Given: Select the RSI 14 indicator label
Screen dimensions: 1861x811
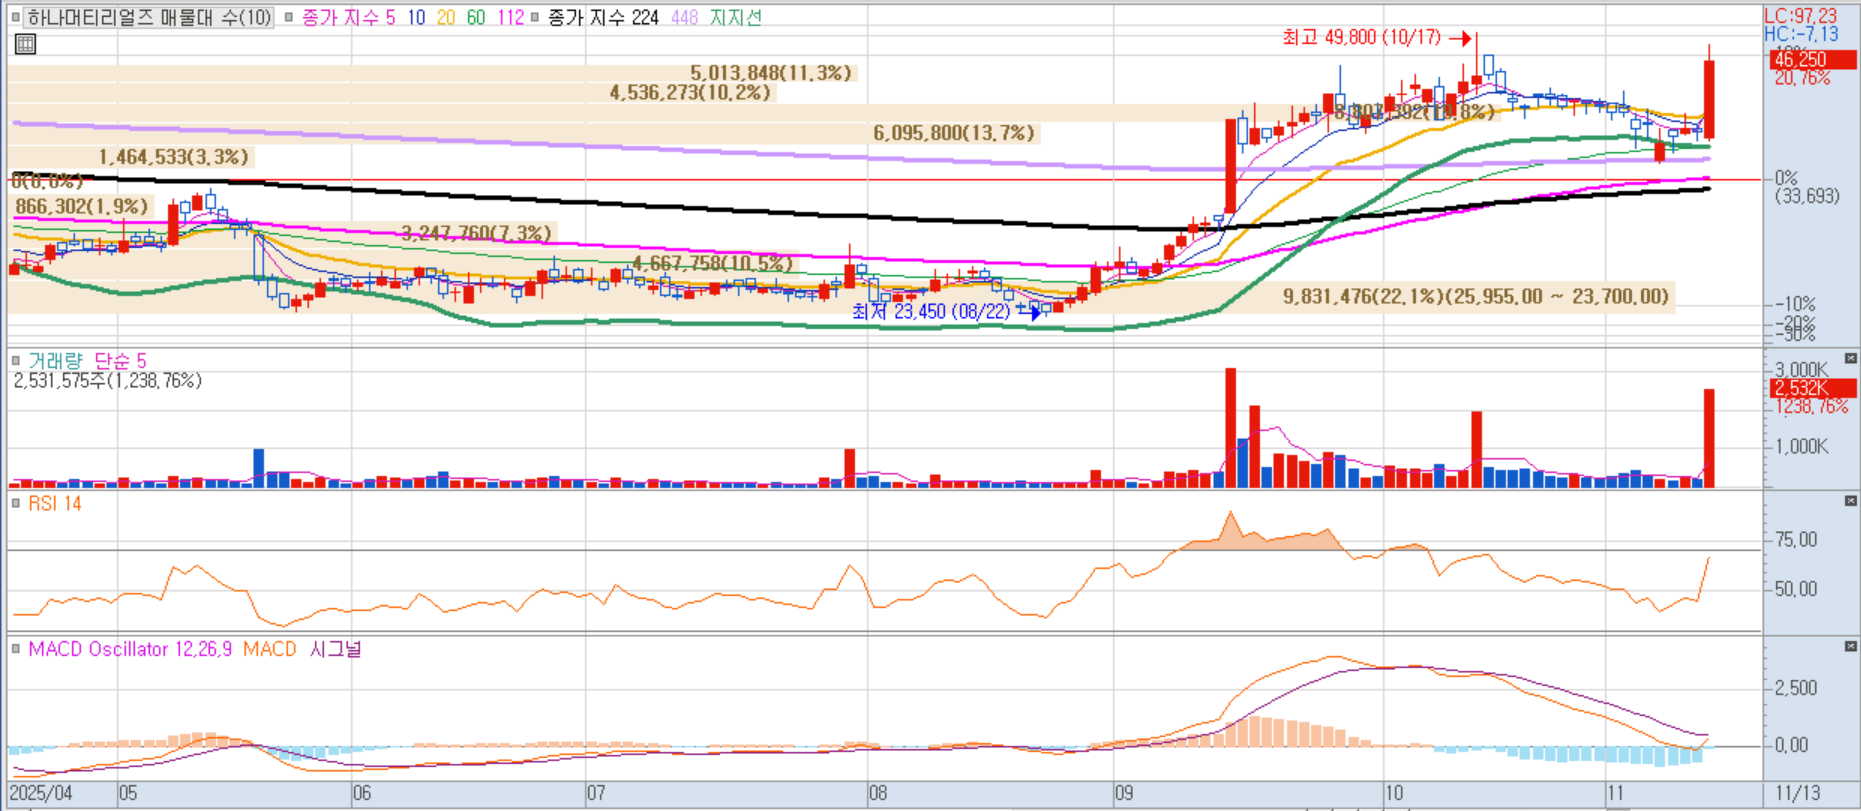Looking at the screenshot, I should (55, 503).
